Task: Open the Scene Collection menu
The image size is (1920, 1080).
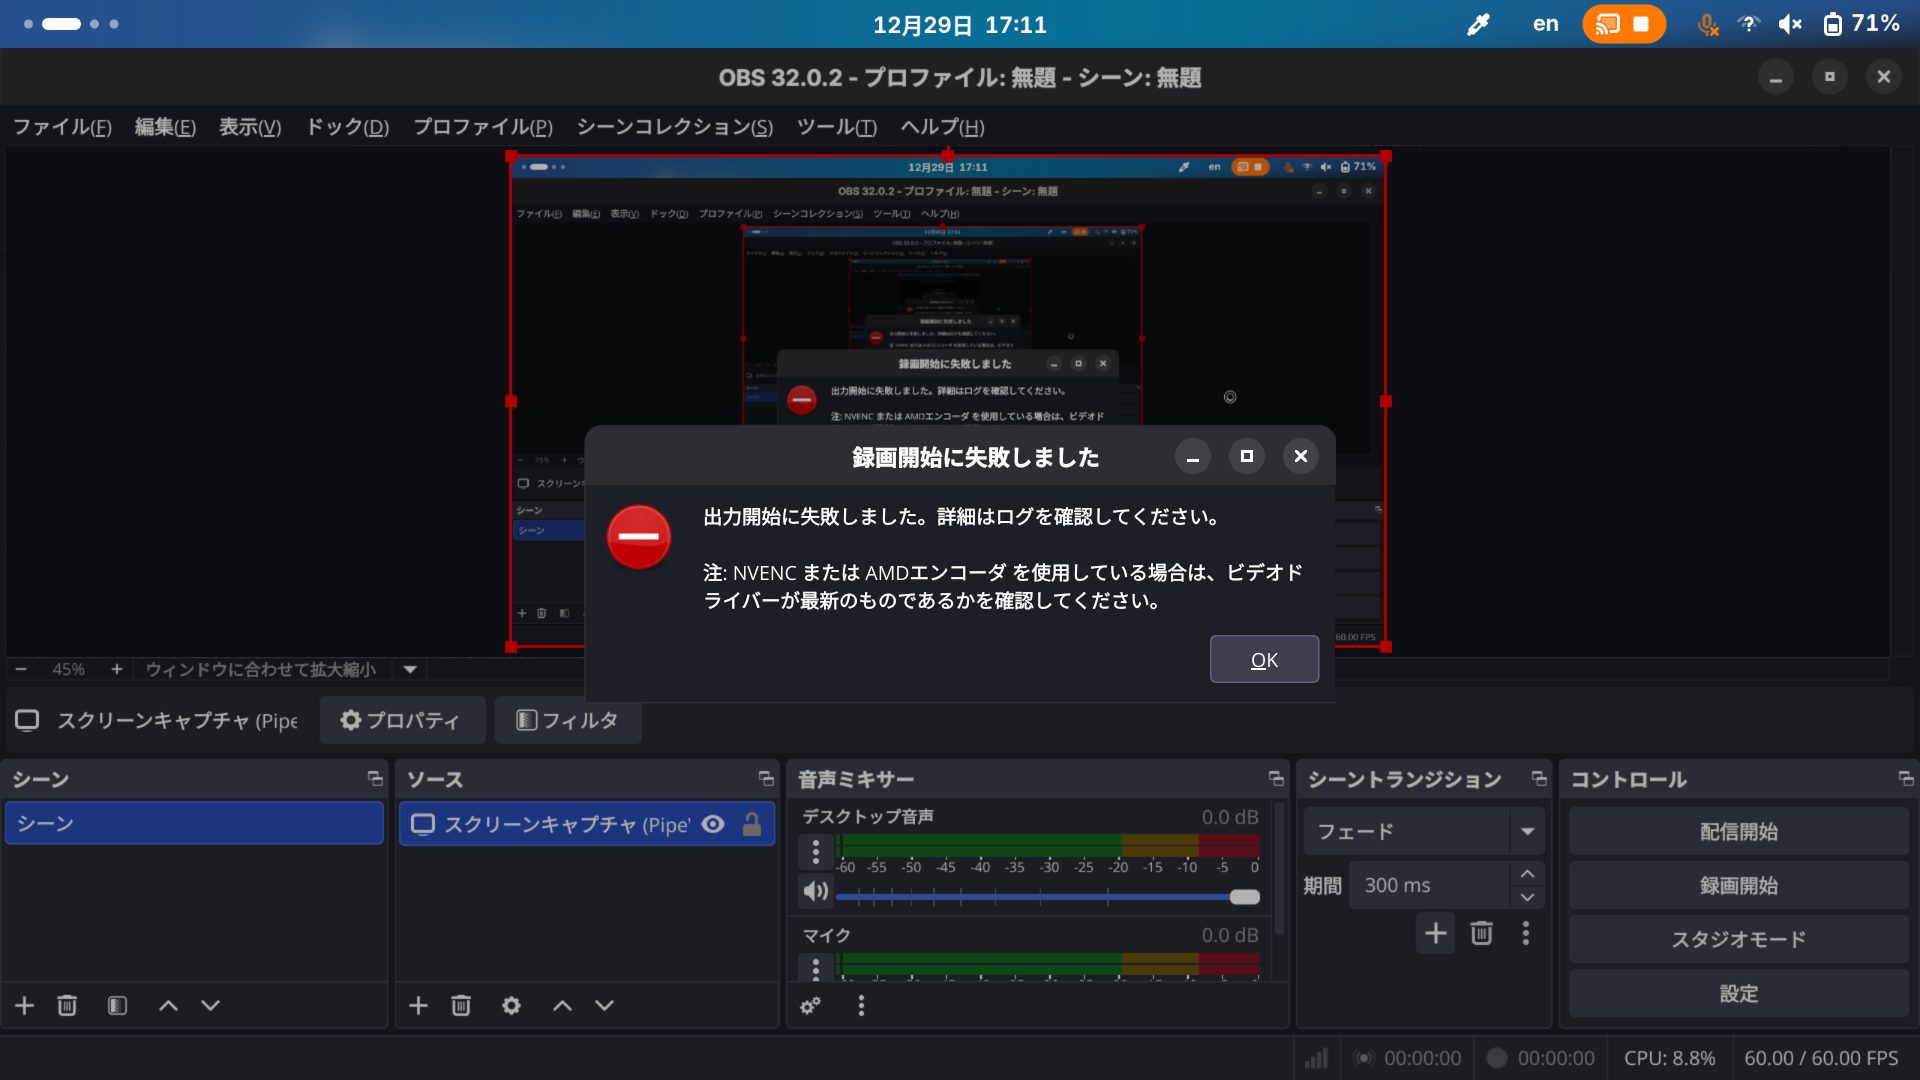Action: [674, 127]
